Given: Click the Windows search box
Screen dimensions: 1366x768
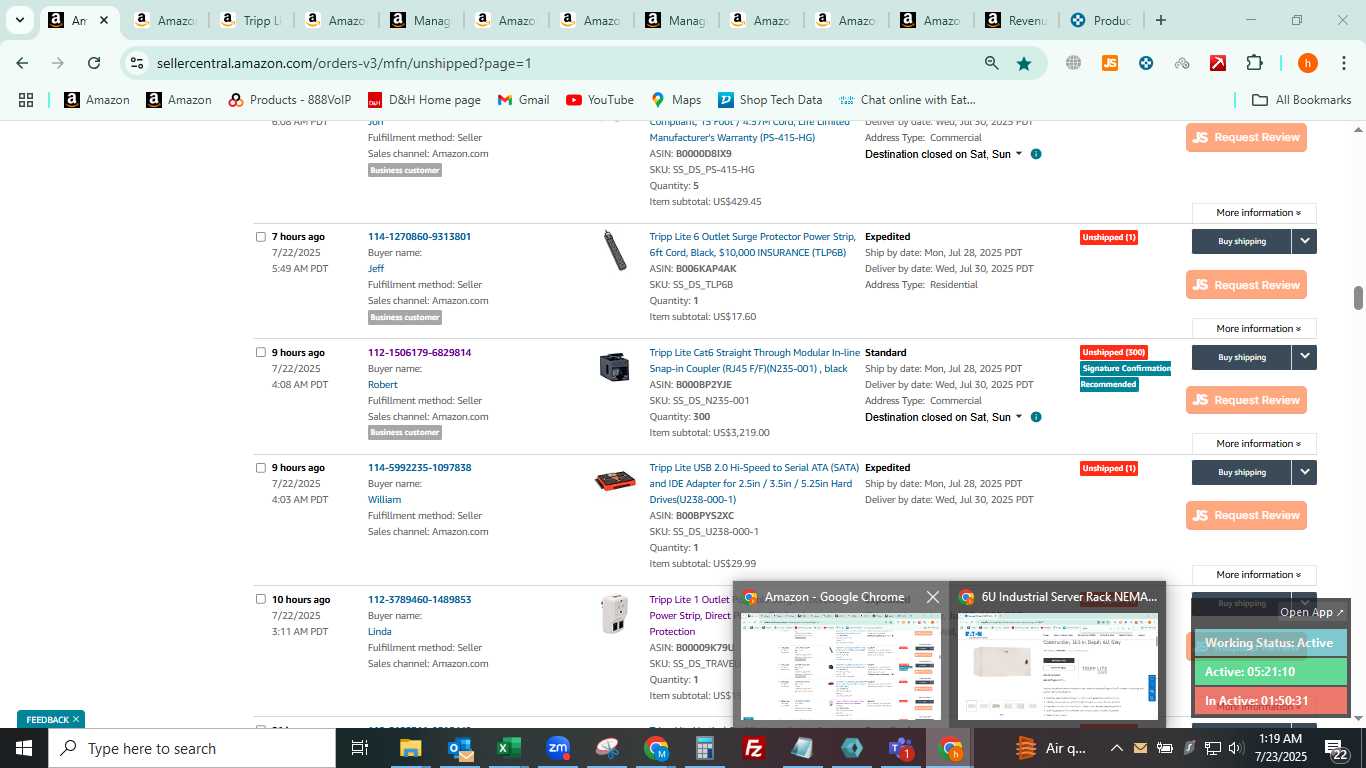Looking at the screenshot, I should [x=190, y=748].
